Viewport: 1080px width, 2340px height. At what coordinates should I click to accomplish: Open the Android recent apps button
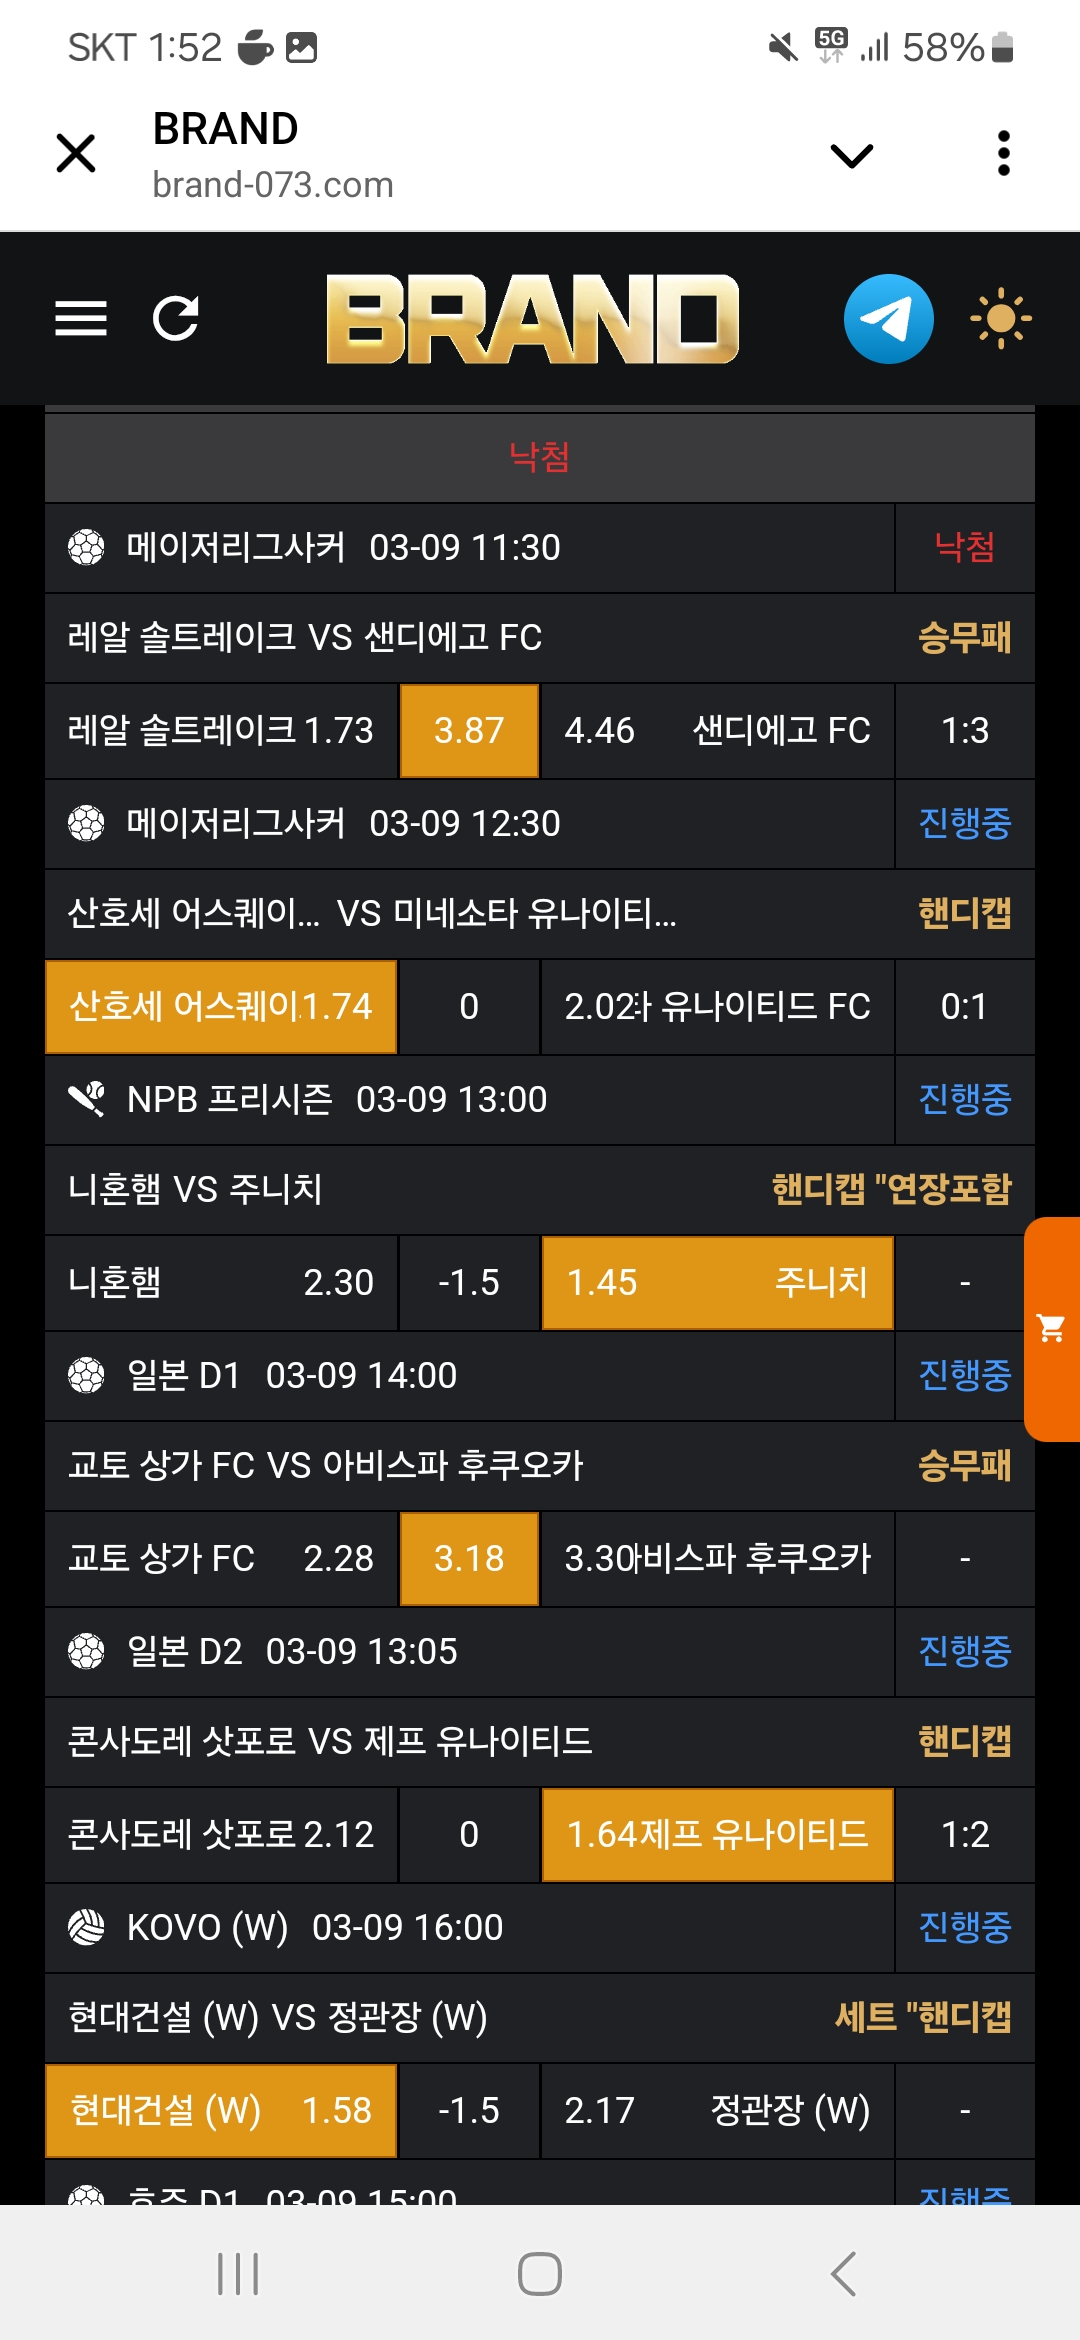[238, 2274]
